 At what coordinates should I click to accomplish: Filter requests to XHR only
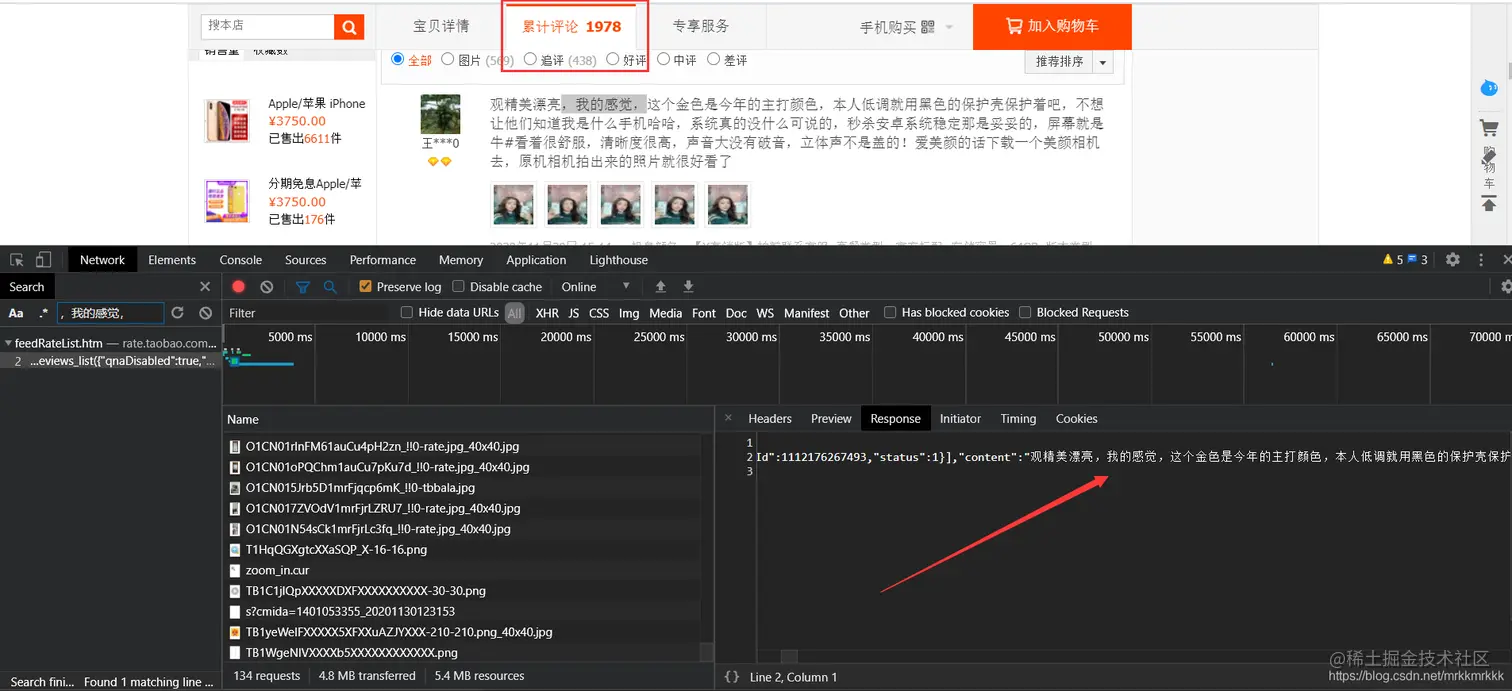coord(547,312)
